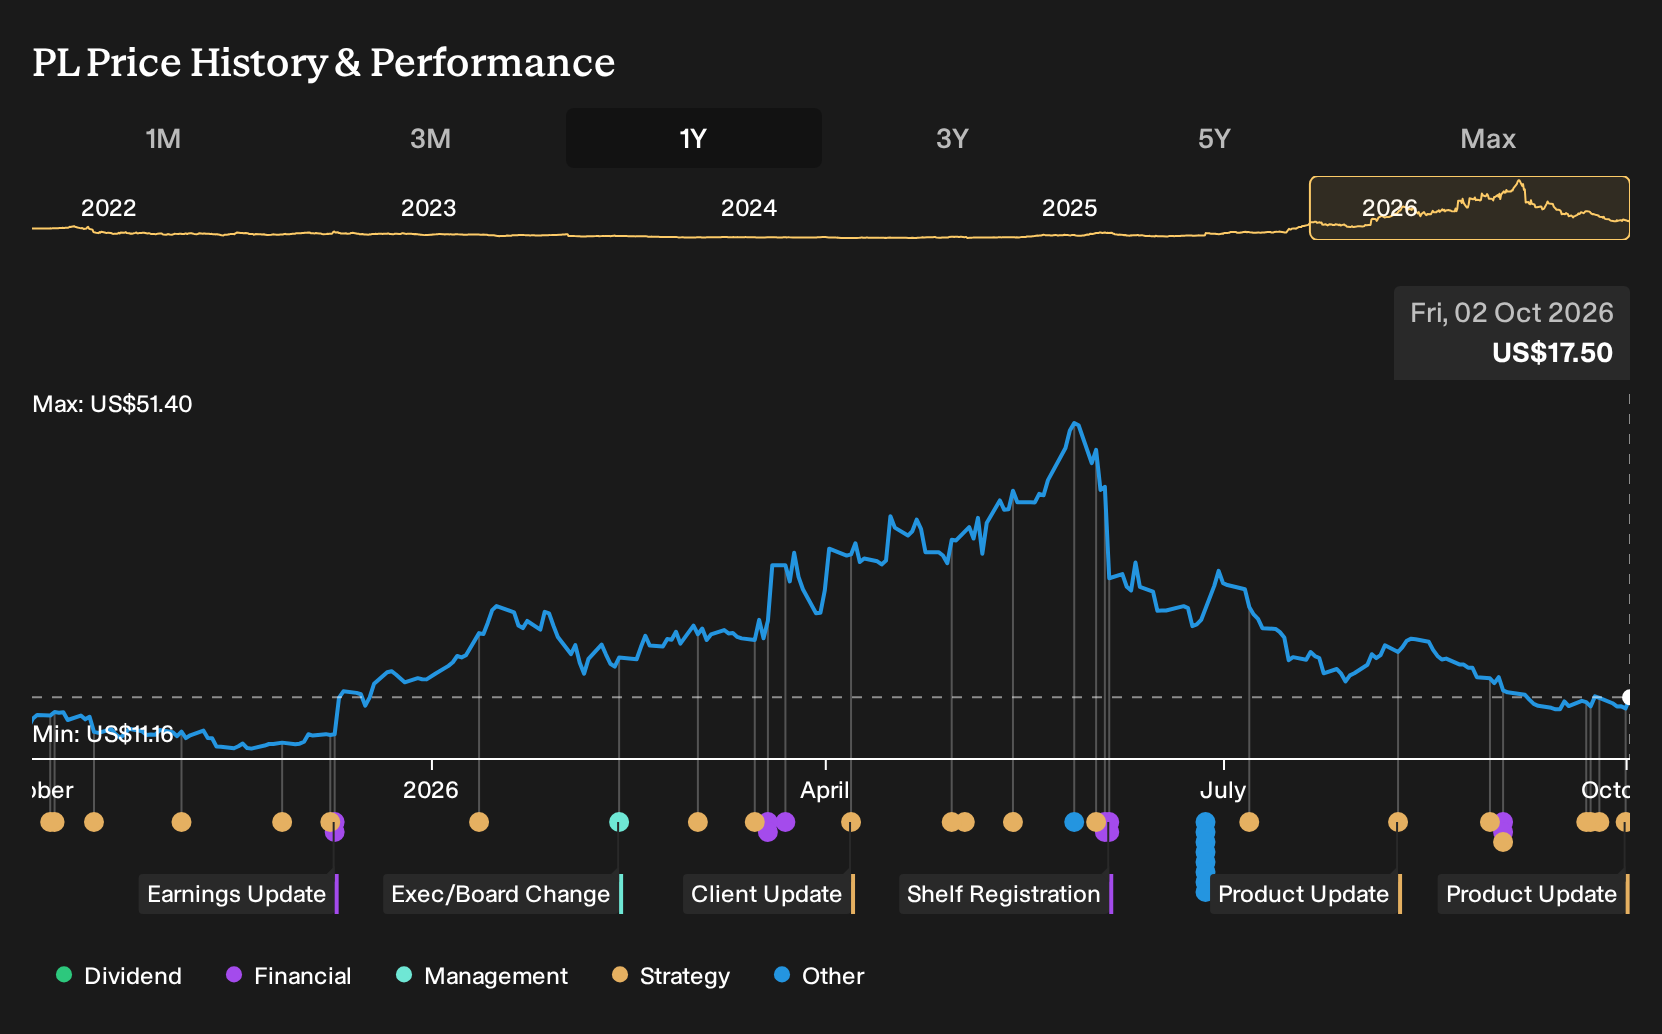Show the 3Y price history tab
The image size is (1662, 1034).
[952, 138]
